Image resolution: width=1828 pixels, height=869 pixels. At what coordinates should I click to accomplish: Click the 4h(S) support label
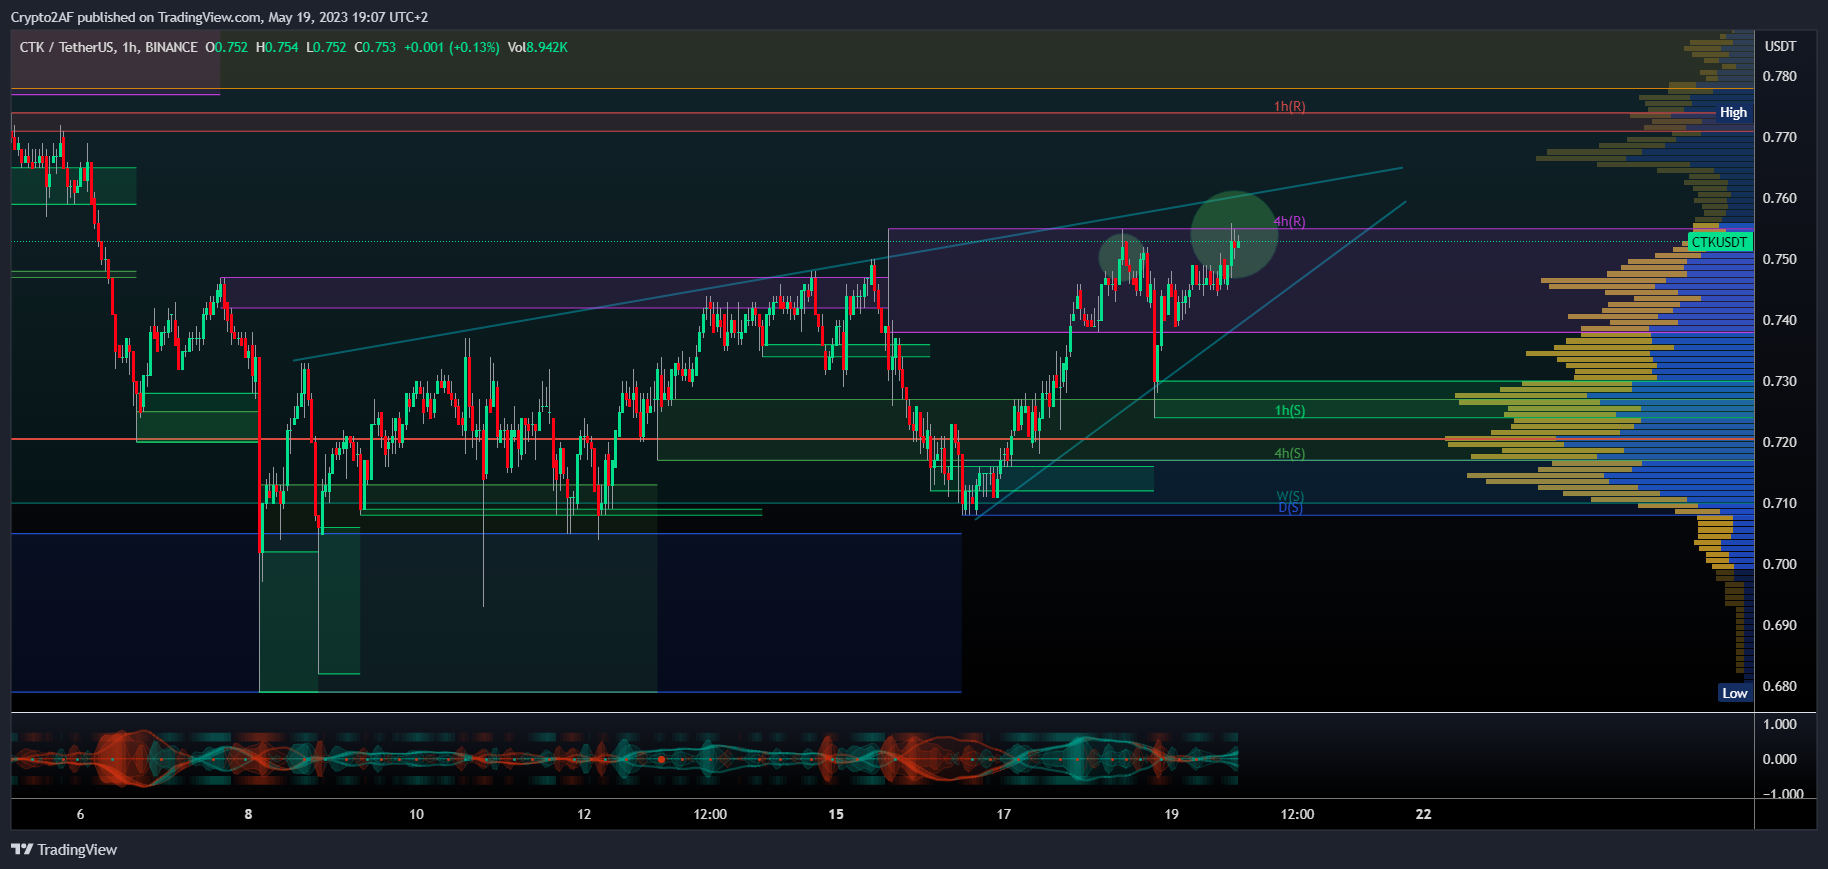[1289, 453]
